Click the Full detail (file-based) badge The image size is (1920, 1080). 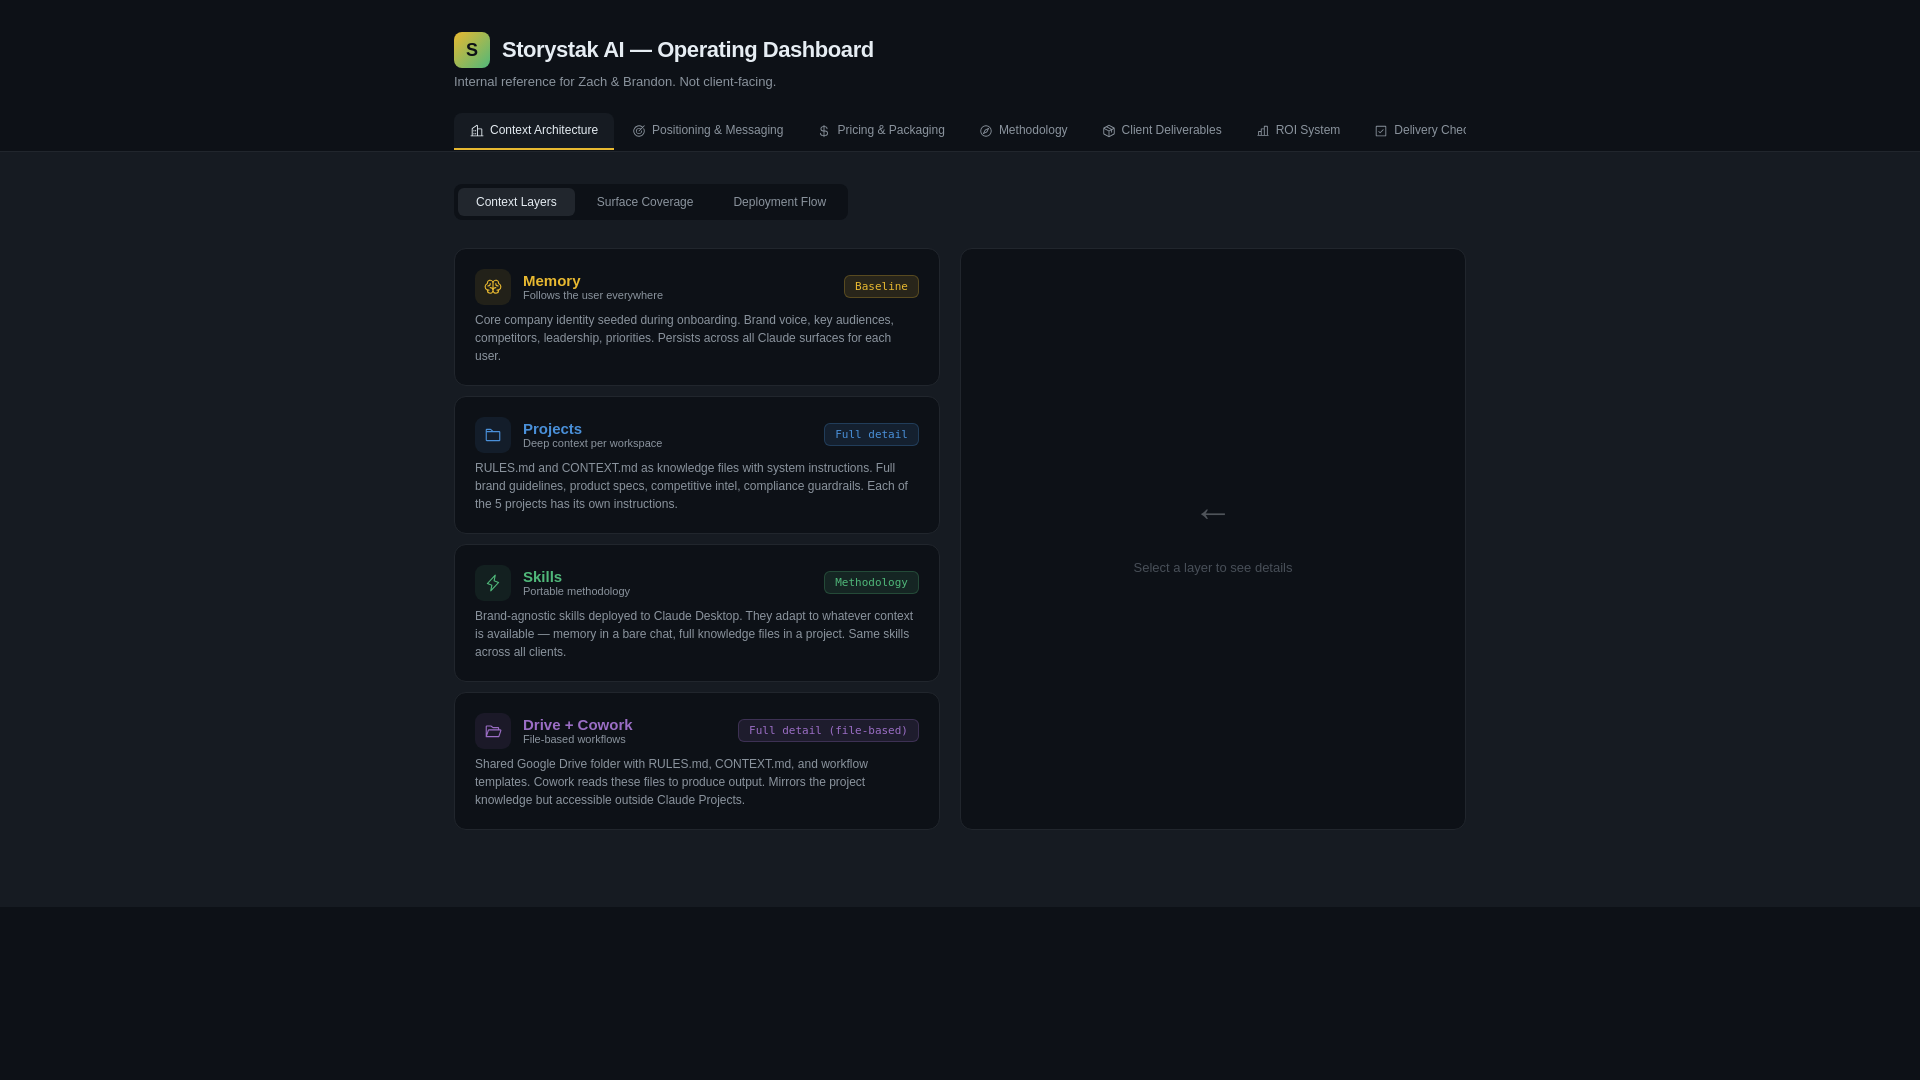tap(828, 731)
